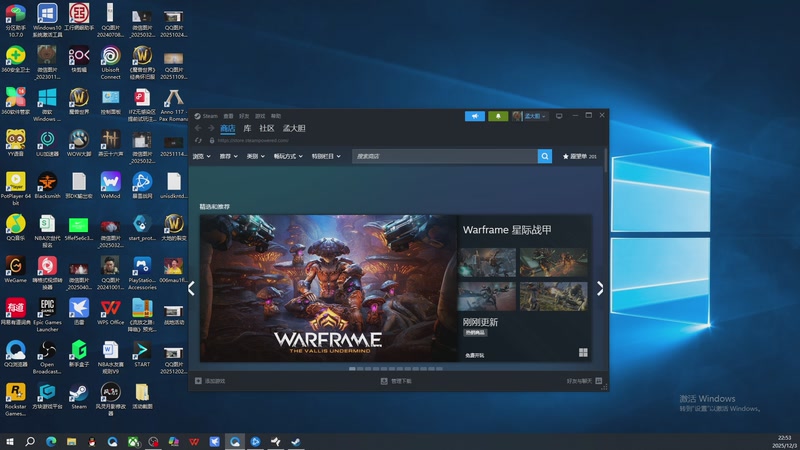This screenshot has width=800, height=450.
Task: Click the Steam store URL address text
Action: pyautogui.click(x=253, y=140)
